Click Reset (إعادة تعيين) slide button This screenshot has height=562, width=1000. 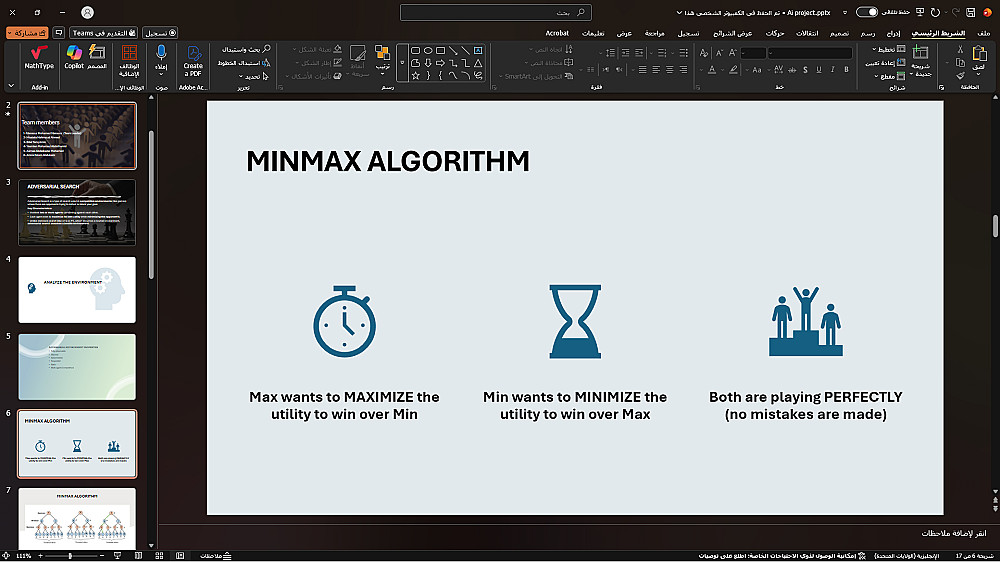885,63
